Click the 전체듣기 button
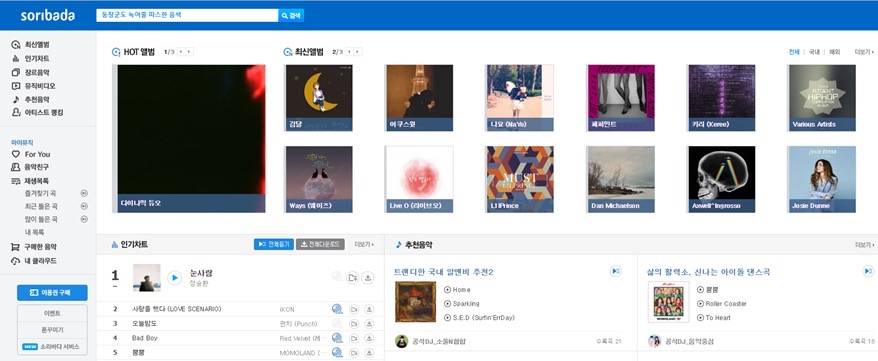The image size is (878, 361). point(274,245)
